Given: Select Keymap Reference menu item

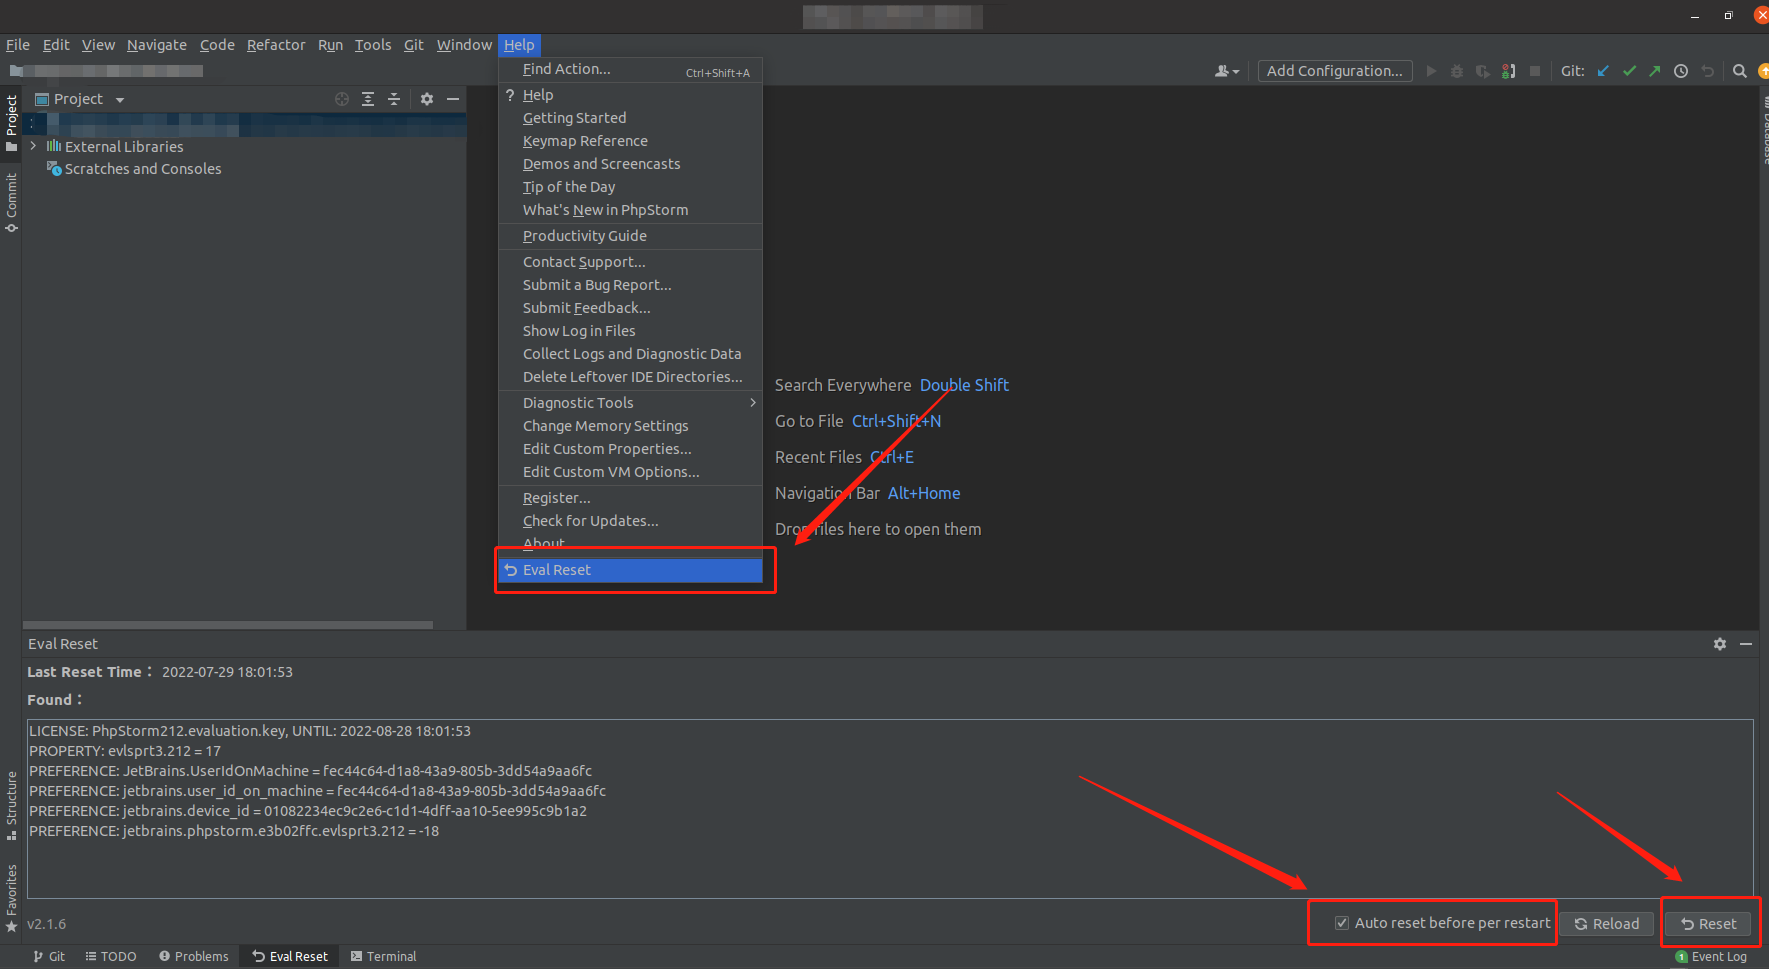Looking at the screenshot, I should tap(630, 141).
